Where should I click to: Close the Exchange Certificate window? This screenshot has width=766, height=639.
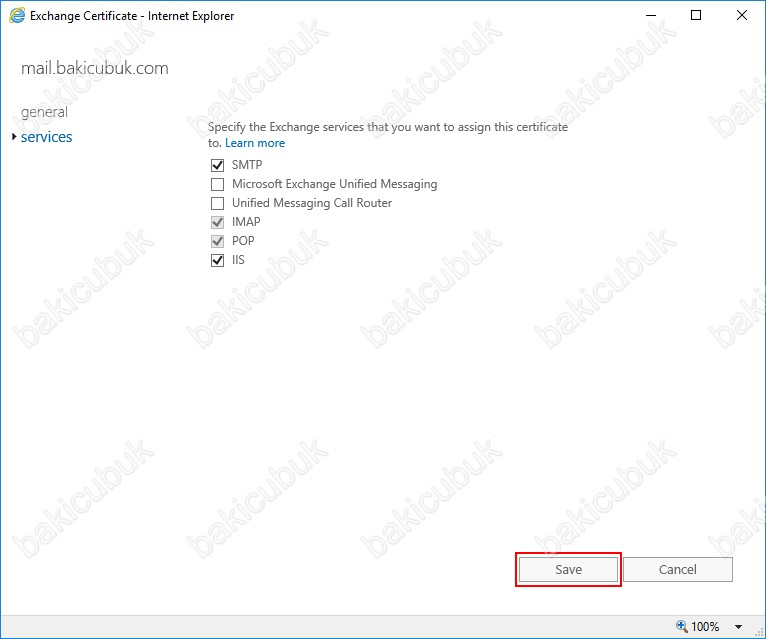coord(742,16)
